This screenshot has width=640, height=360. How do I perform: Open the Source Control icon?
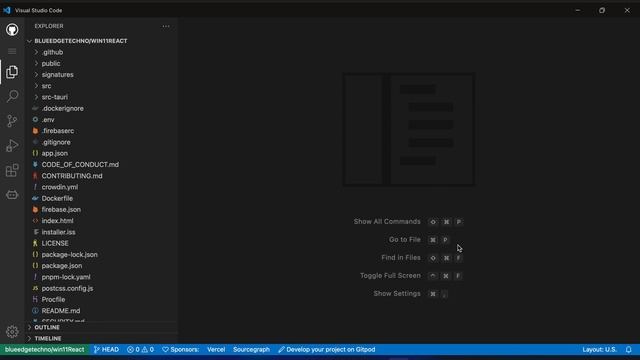(12, 121)
